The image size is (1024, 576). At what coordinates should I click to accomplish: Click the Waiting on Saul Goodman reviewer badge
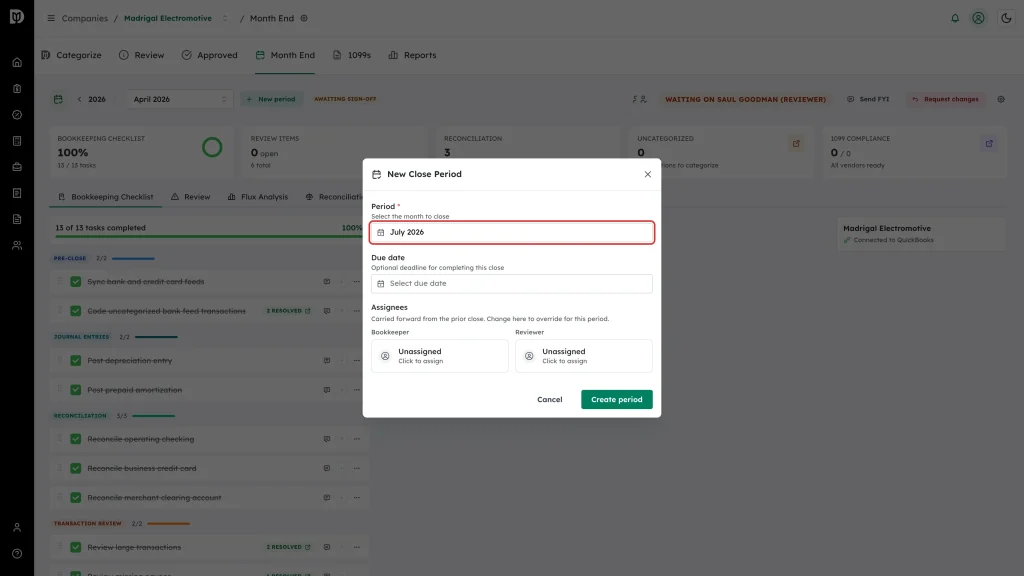click(x=745, y=99)
